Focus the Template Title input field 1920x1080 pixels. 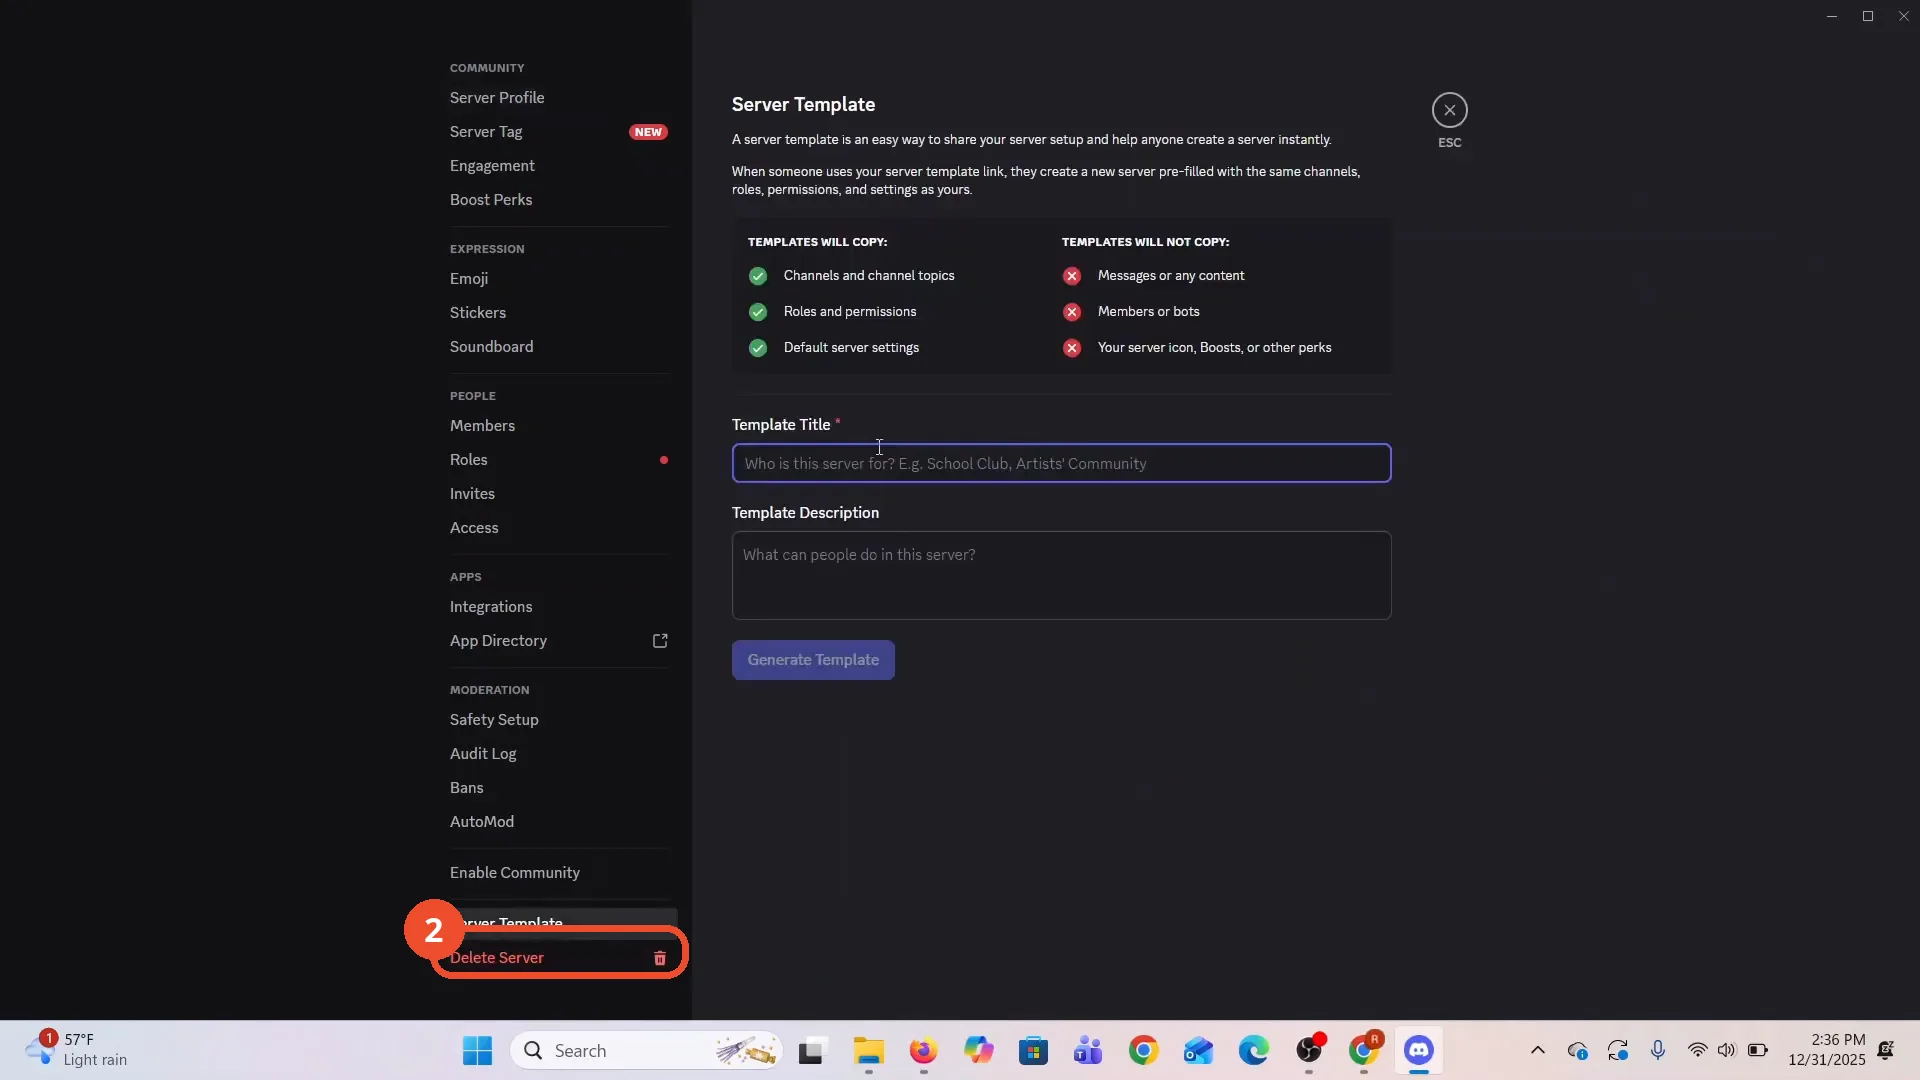[x=1061, y=463]
